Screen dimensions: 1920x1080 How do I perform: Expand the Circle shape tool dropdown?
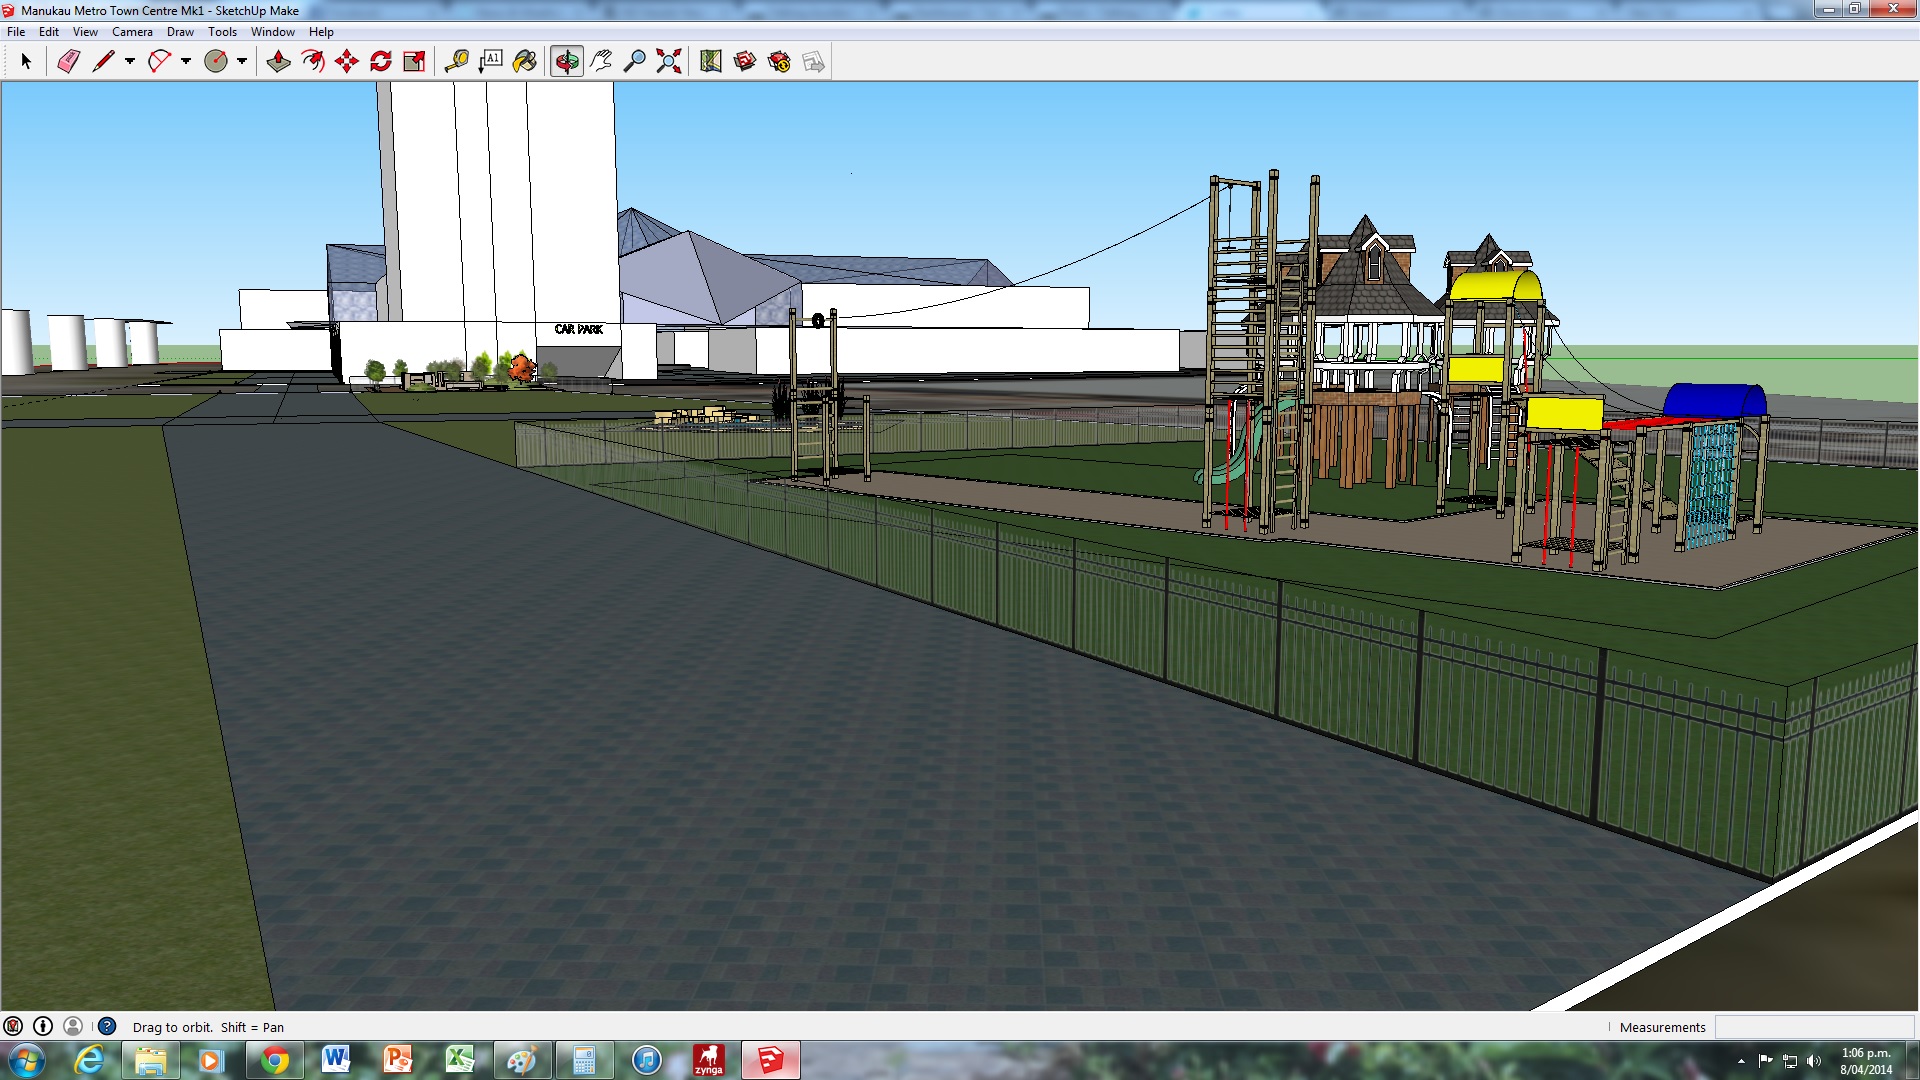pyautogui.click(x=242, y=62)
